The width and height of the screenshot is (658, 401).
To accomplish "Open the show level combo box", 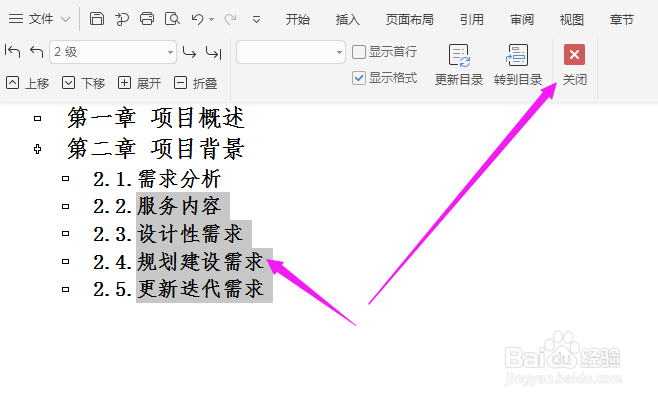I will 291,52.
